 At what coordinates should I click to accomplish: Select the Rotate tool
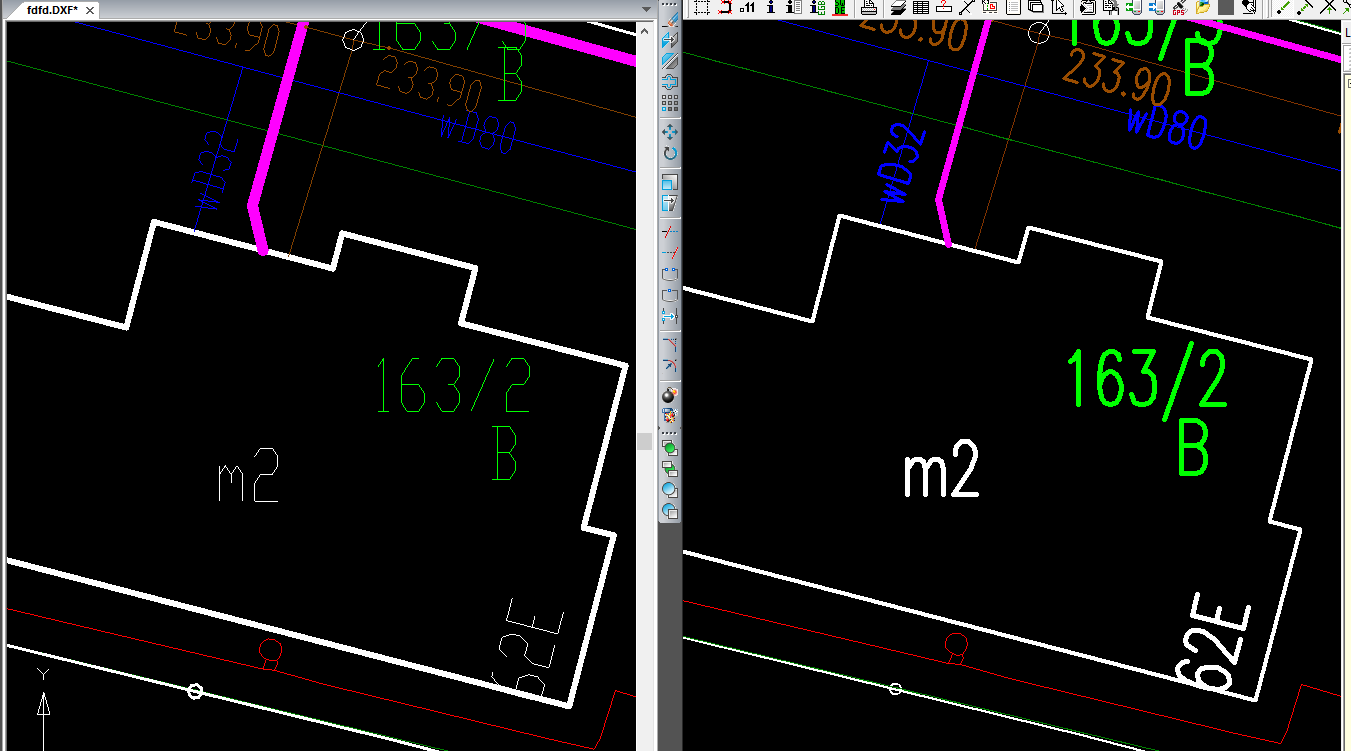click(x=670, y=153)
